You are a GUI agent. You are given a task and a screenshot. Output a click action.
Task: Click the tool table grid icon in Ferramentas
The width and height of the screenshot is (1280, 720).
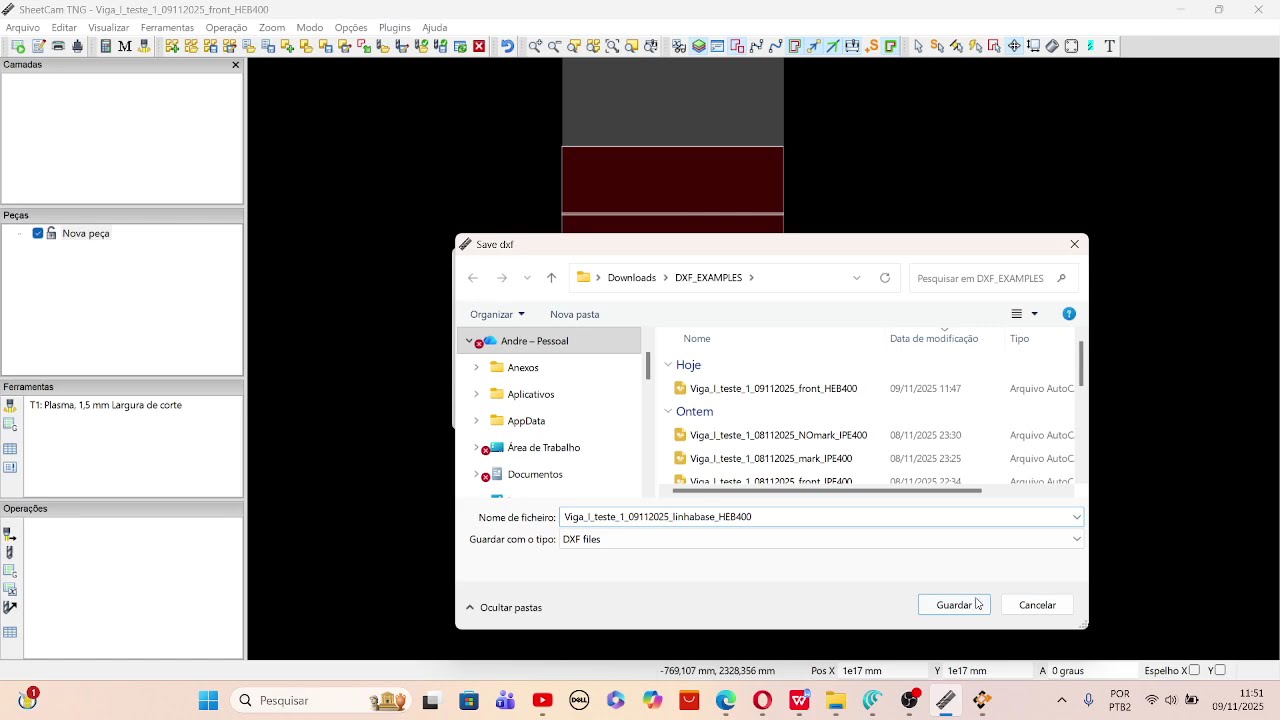[x=10, y=449]
